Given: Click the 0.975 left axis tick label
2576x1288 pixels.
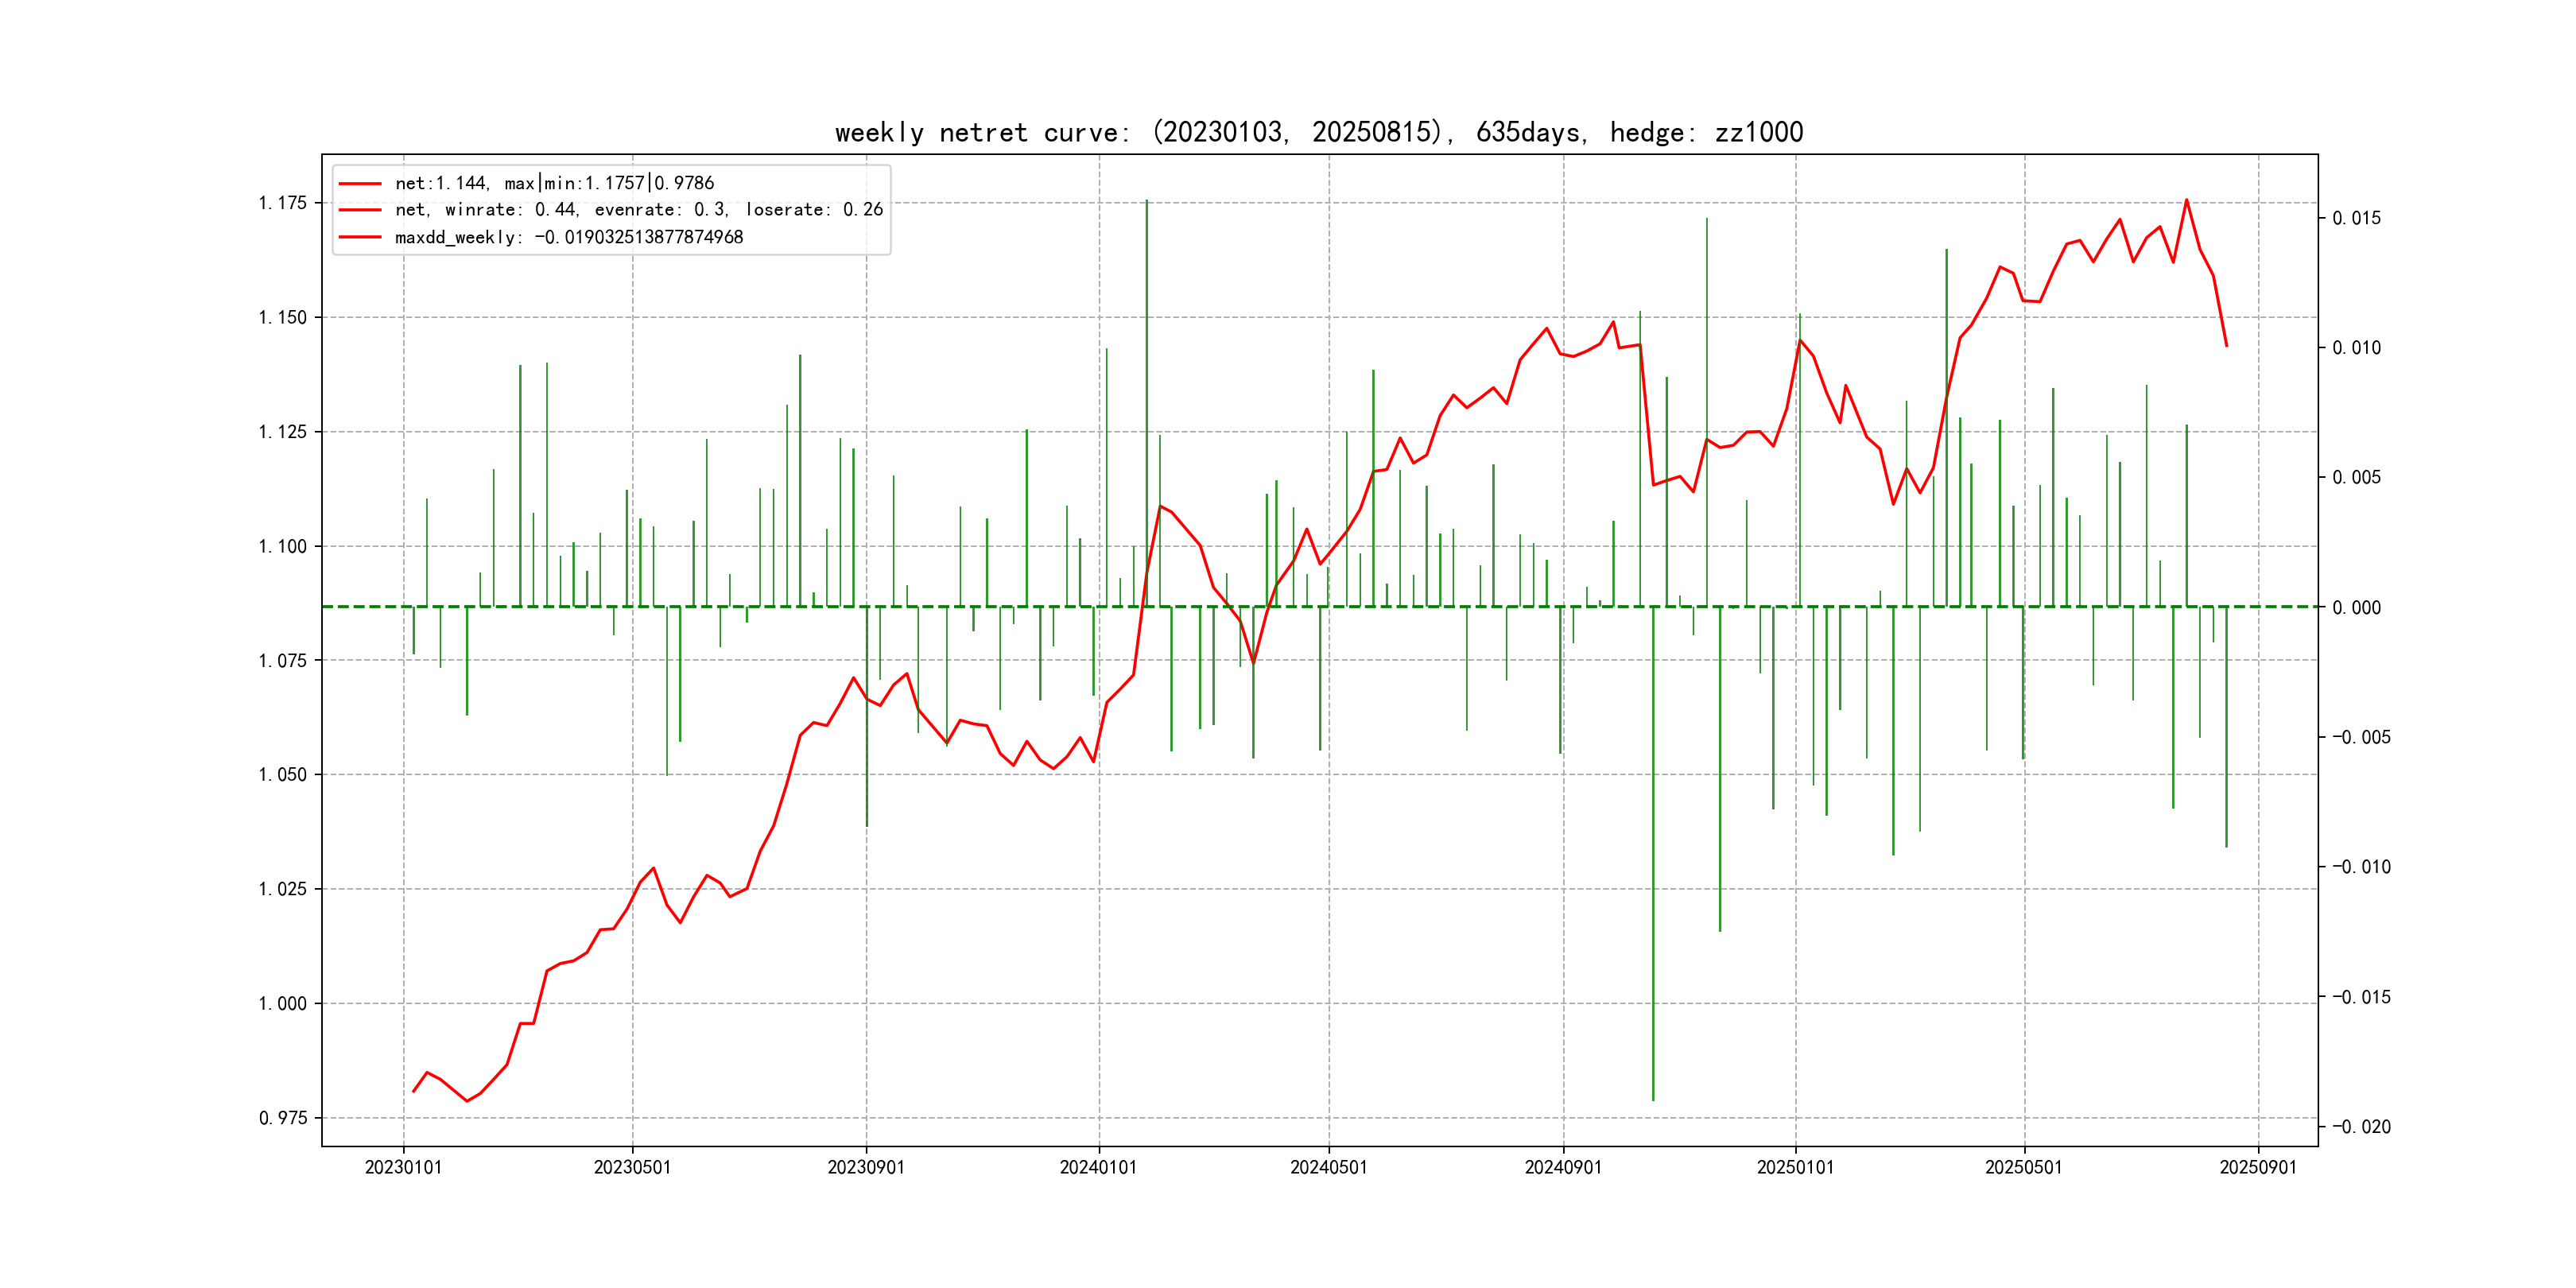Looking at the screenshot, I should 282,1118.
